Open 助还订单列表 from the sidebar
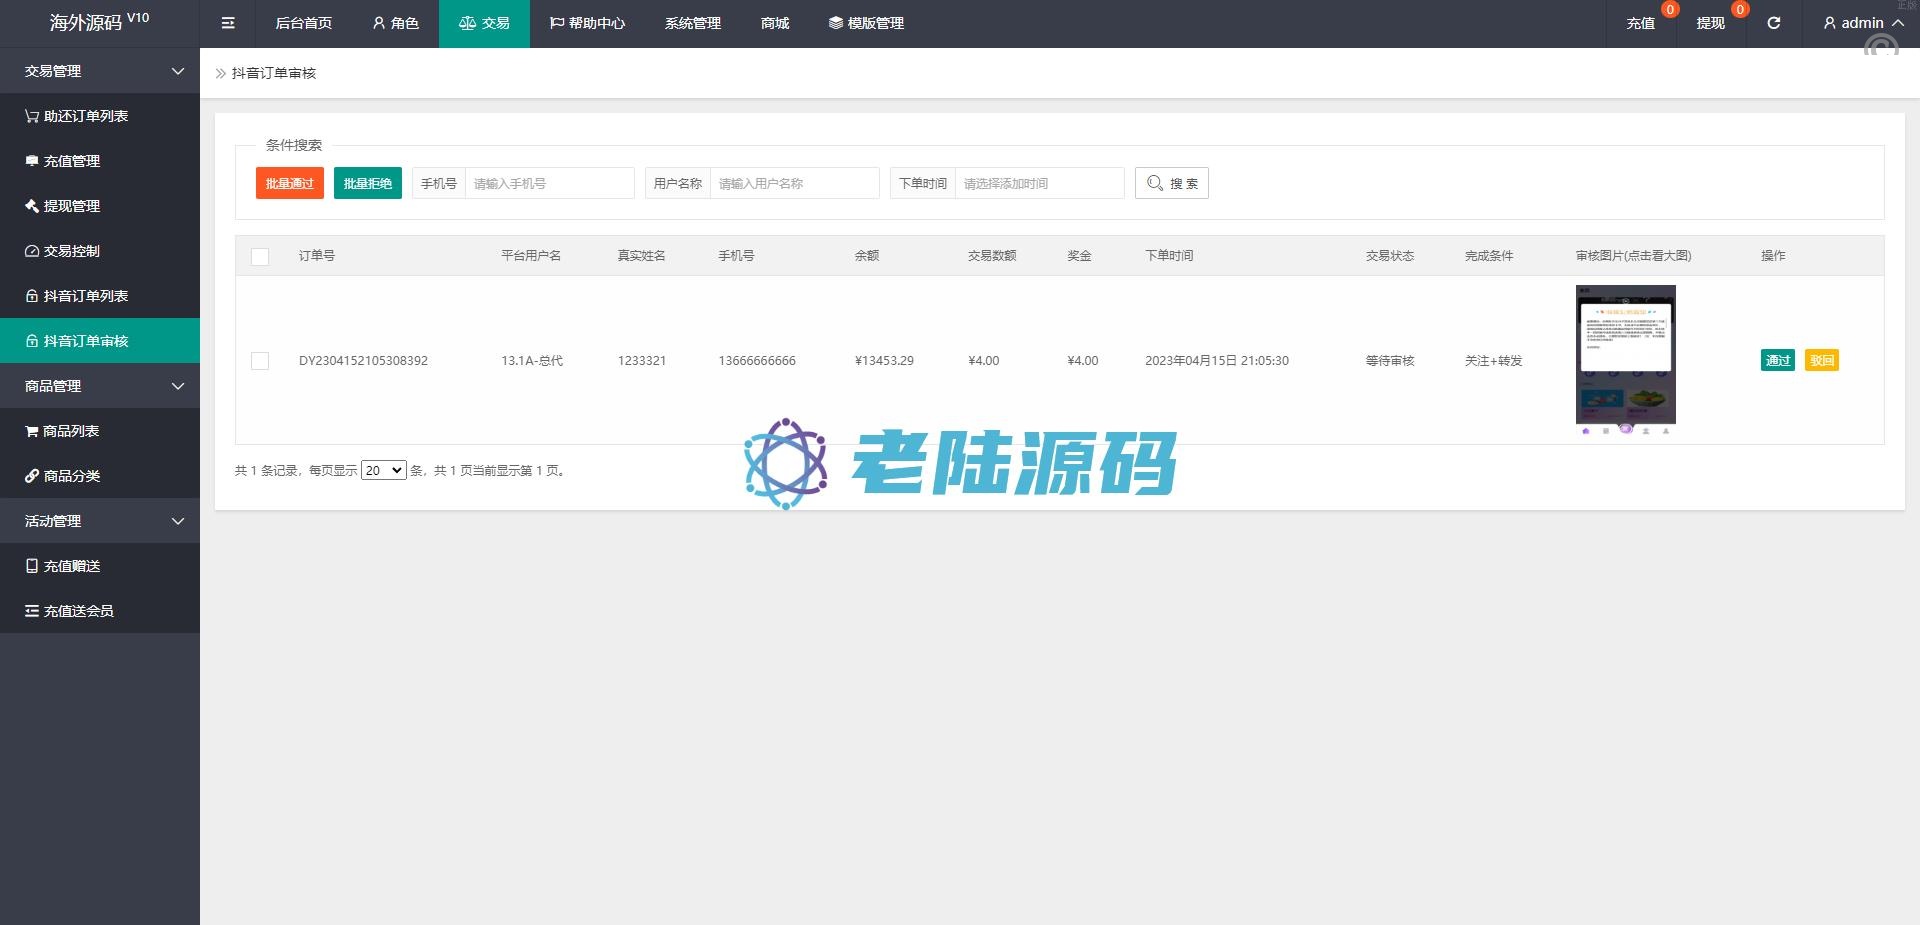 [86, 116]
